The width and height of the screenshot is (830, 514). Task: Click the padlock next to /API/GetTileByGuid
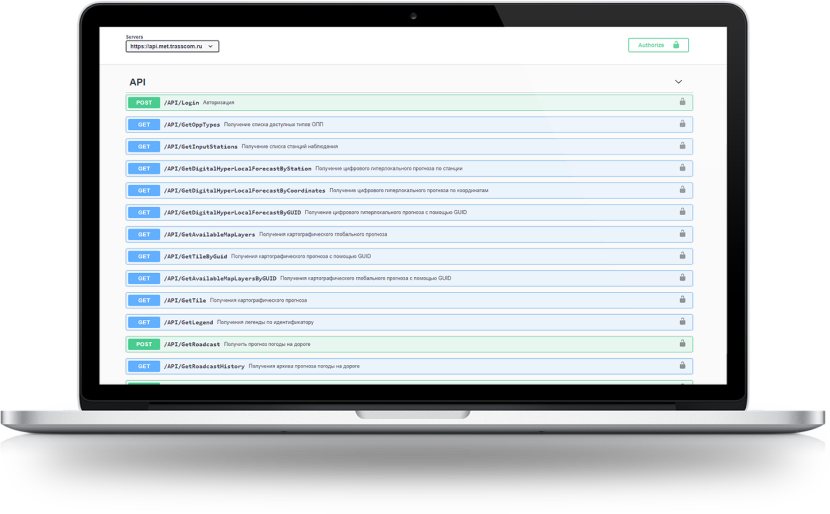click(x=682, y=256)
